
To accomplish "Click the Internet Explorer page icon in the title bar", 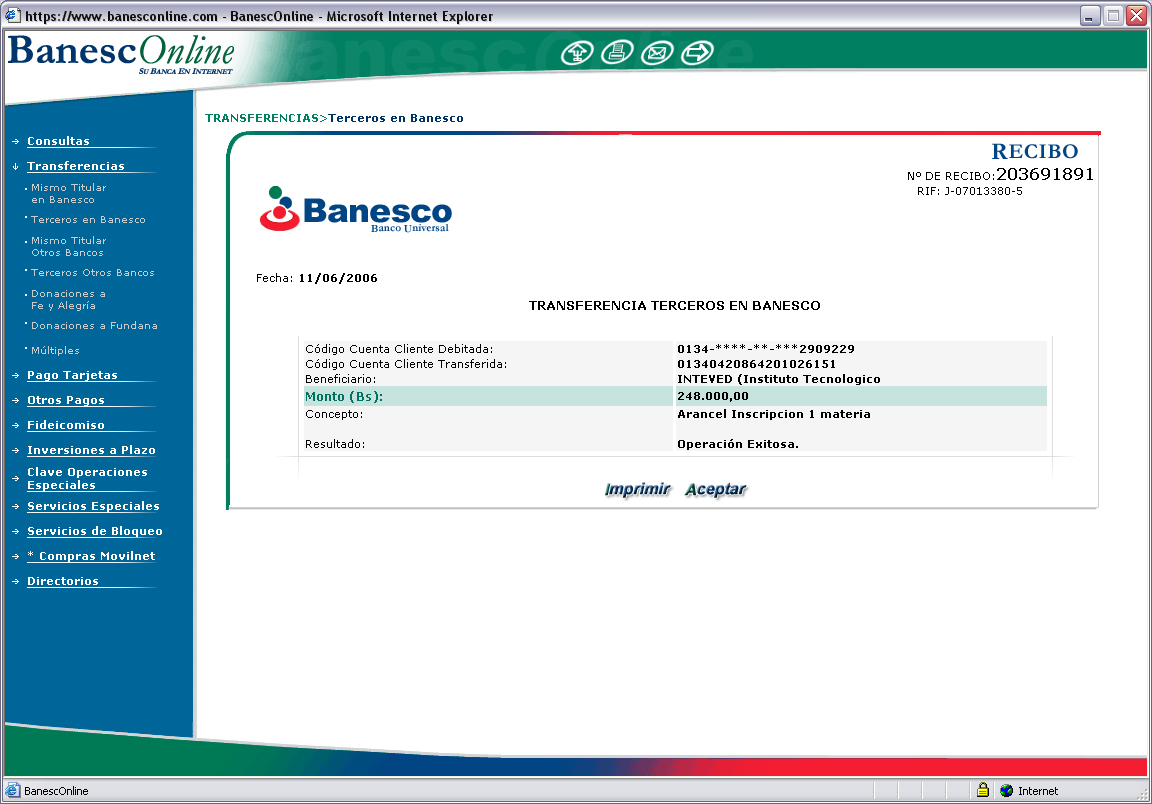I will (12, 15).
